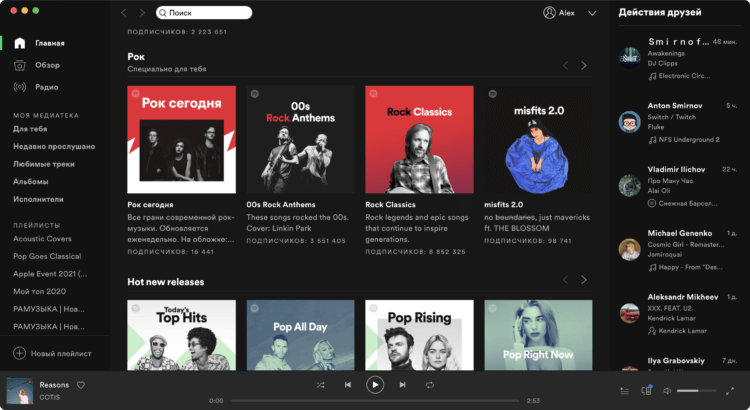Click the Поиск search field
Image resolution: width=750 pixels, height=410 pixels.
click(204, 13)
